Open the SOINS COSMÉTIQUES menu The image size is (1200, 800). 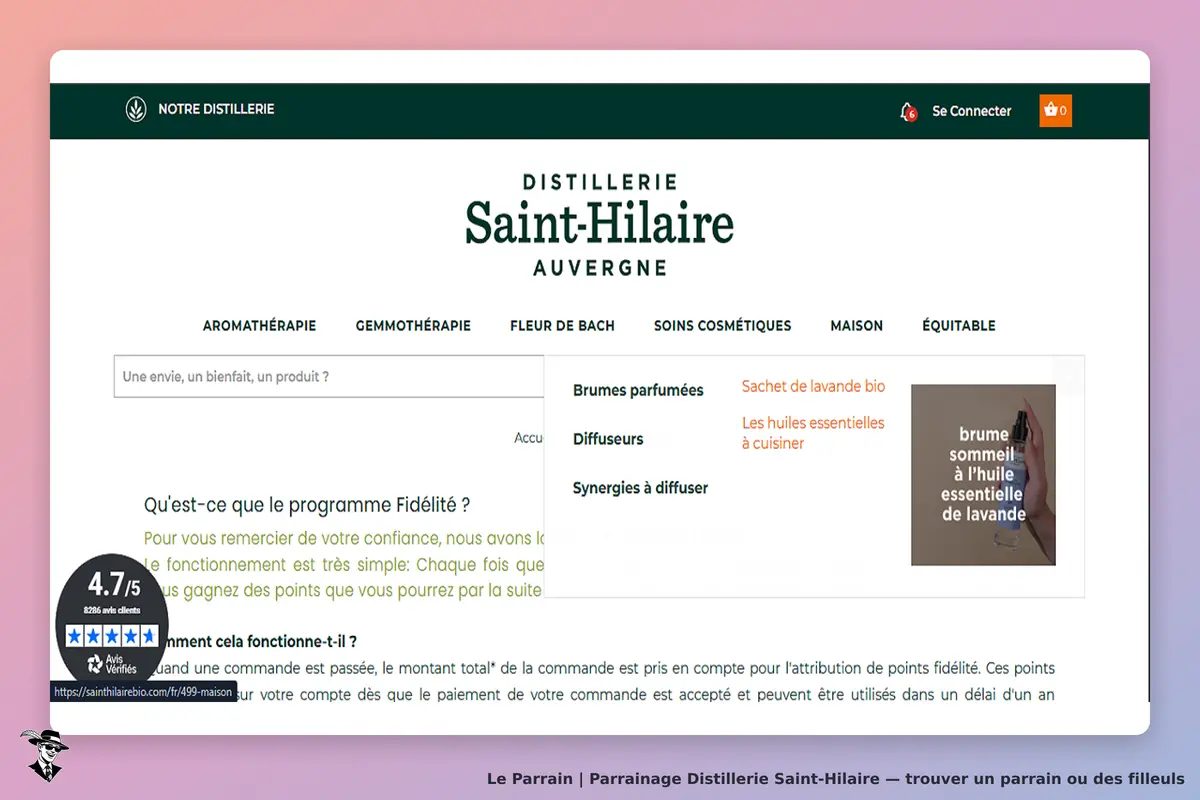(x=722, y=326)
